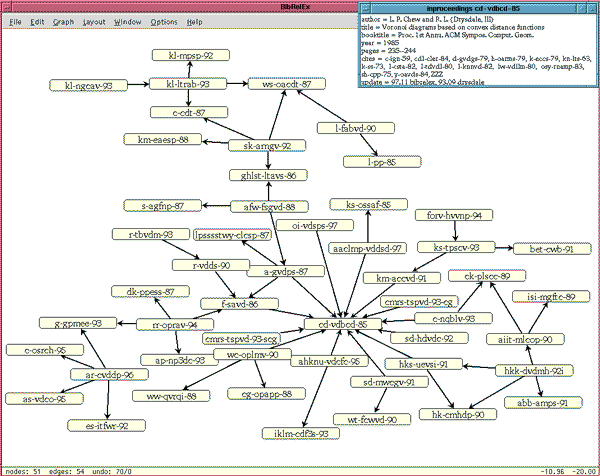
Task: Select the hks-uevsi-91 node
Action: point(423,364)
